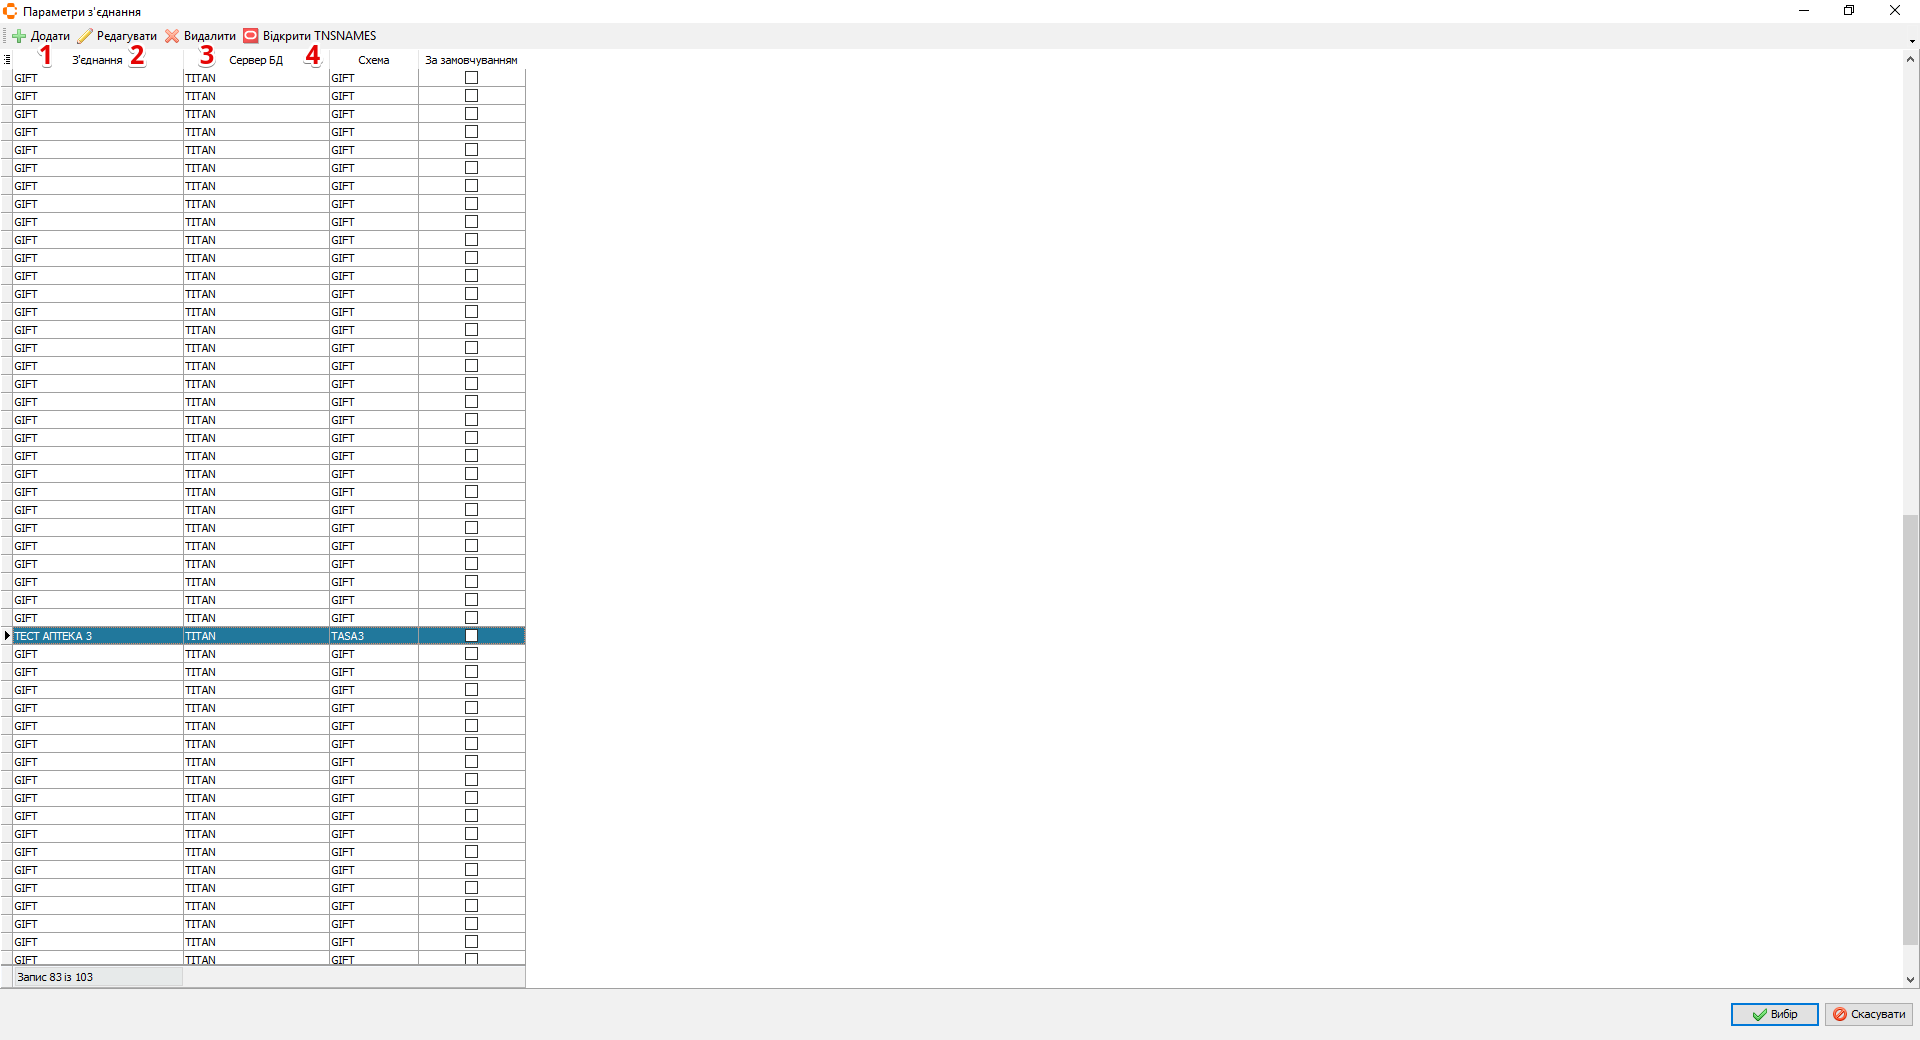Tick the default checkbox in the row below ТЕСТ АПТЕКА 3
This screenshot has height=1040, width=1920.
point(471,654)
